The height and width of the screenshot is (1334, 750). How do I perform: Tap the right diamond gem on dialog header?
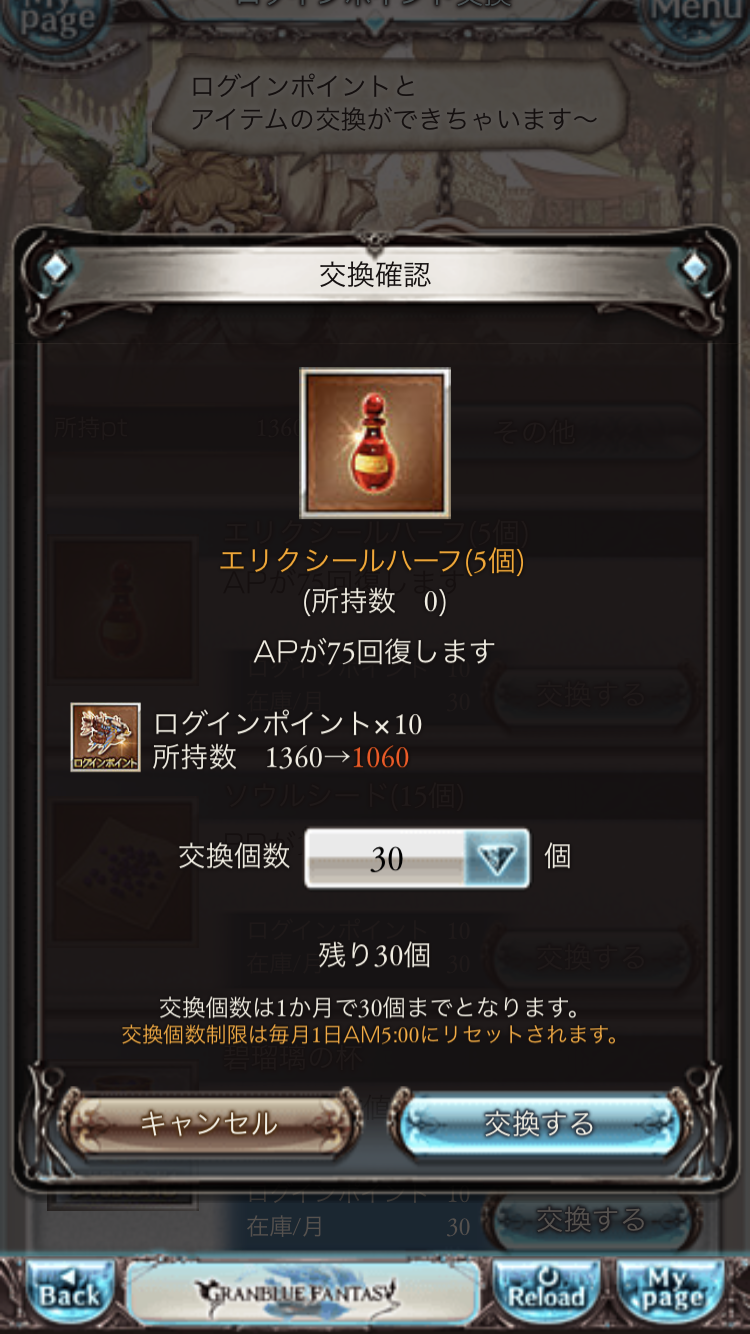[693, 267]
